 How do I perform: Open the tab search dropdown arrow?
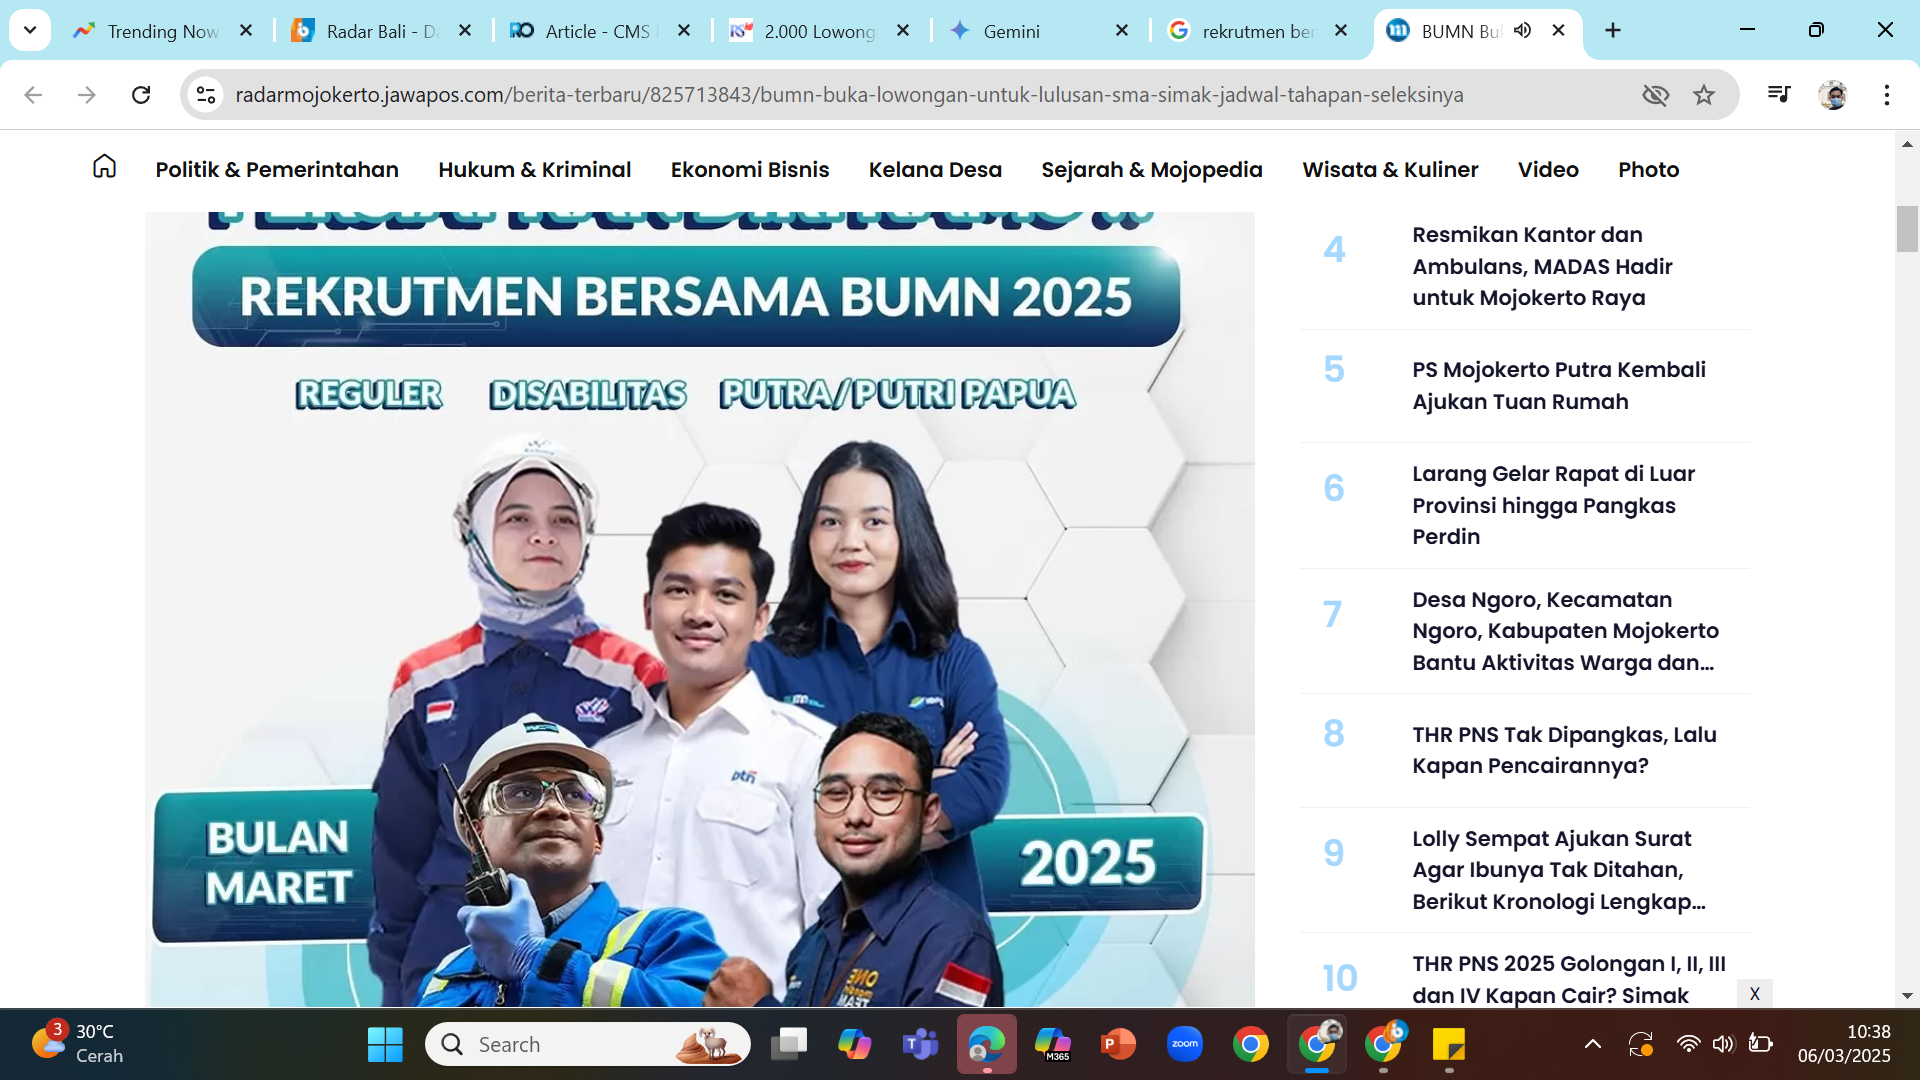pyautogui.click(x=30, y=30)
